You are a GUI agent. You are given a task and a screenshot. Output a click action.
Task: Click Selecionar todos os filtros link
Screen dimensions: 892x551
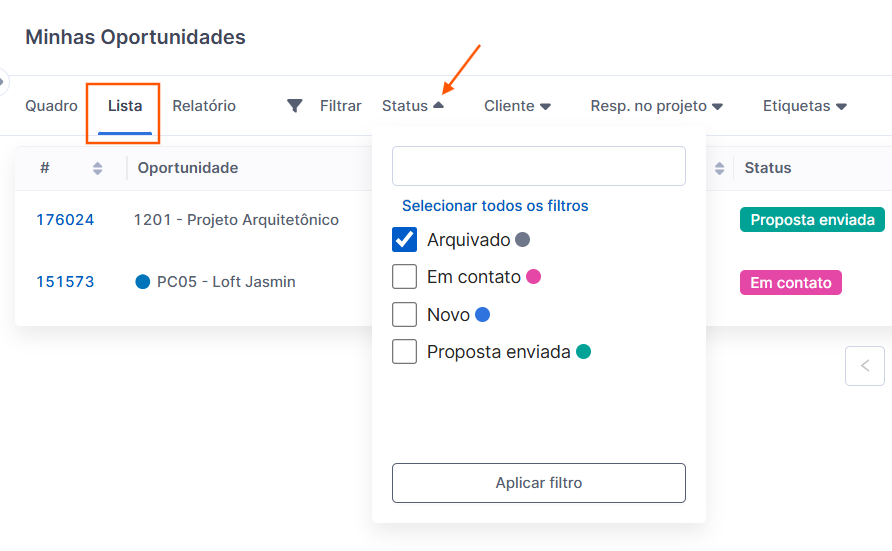tap(495, 206)
